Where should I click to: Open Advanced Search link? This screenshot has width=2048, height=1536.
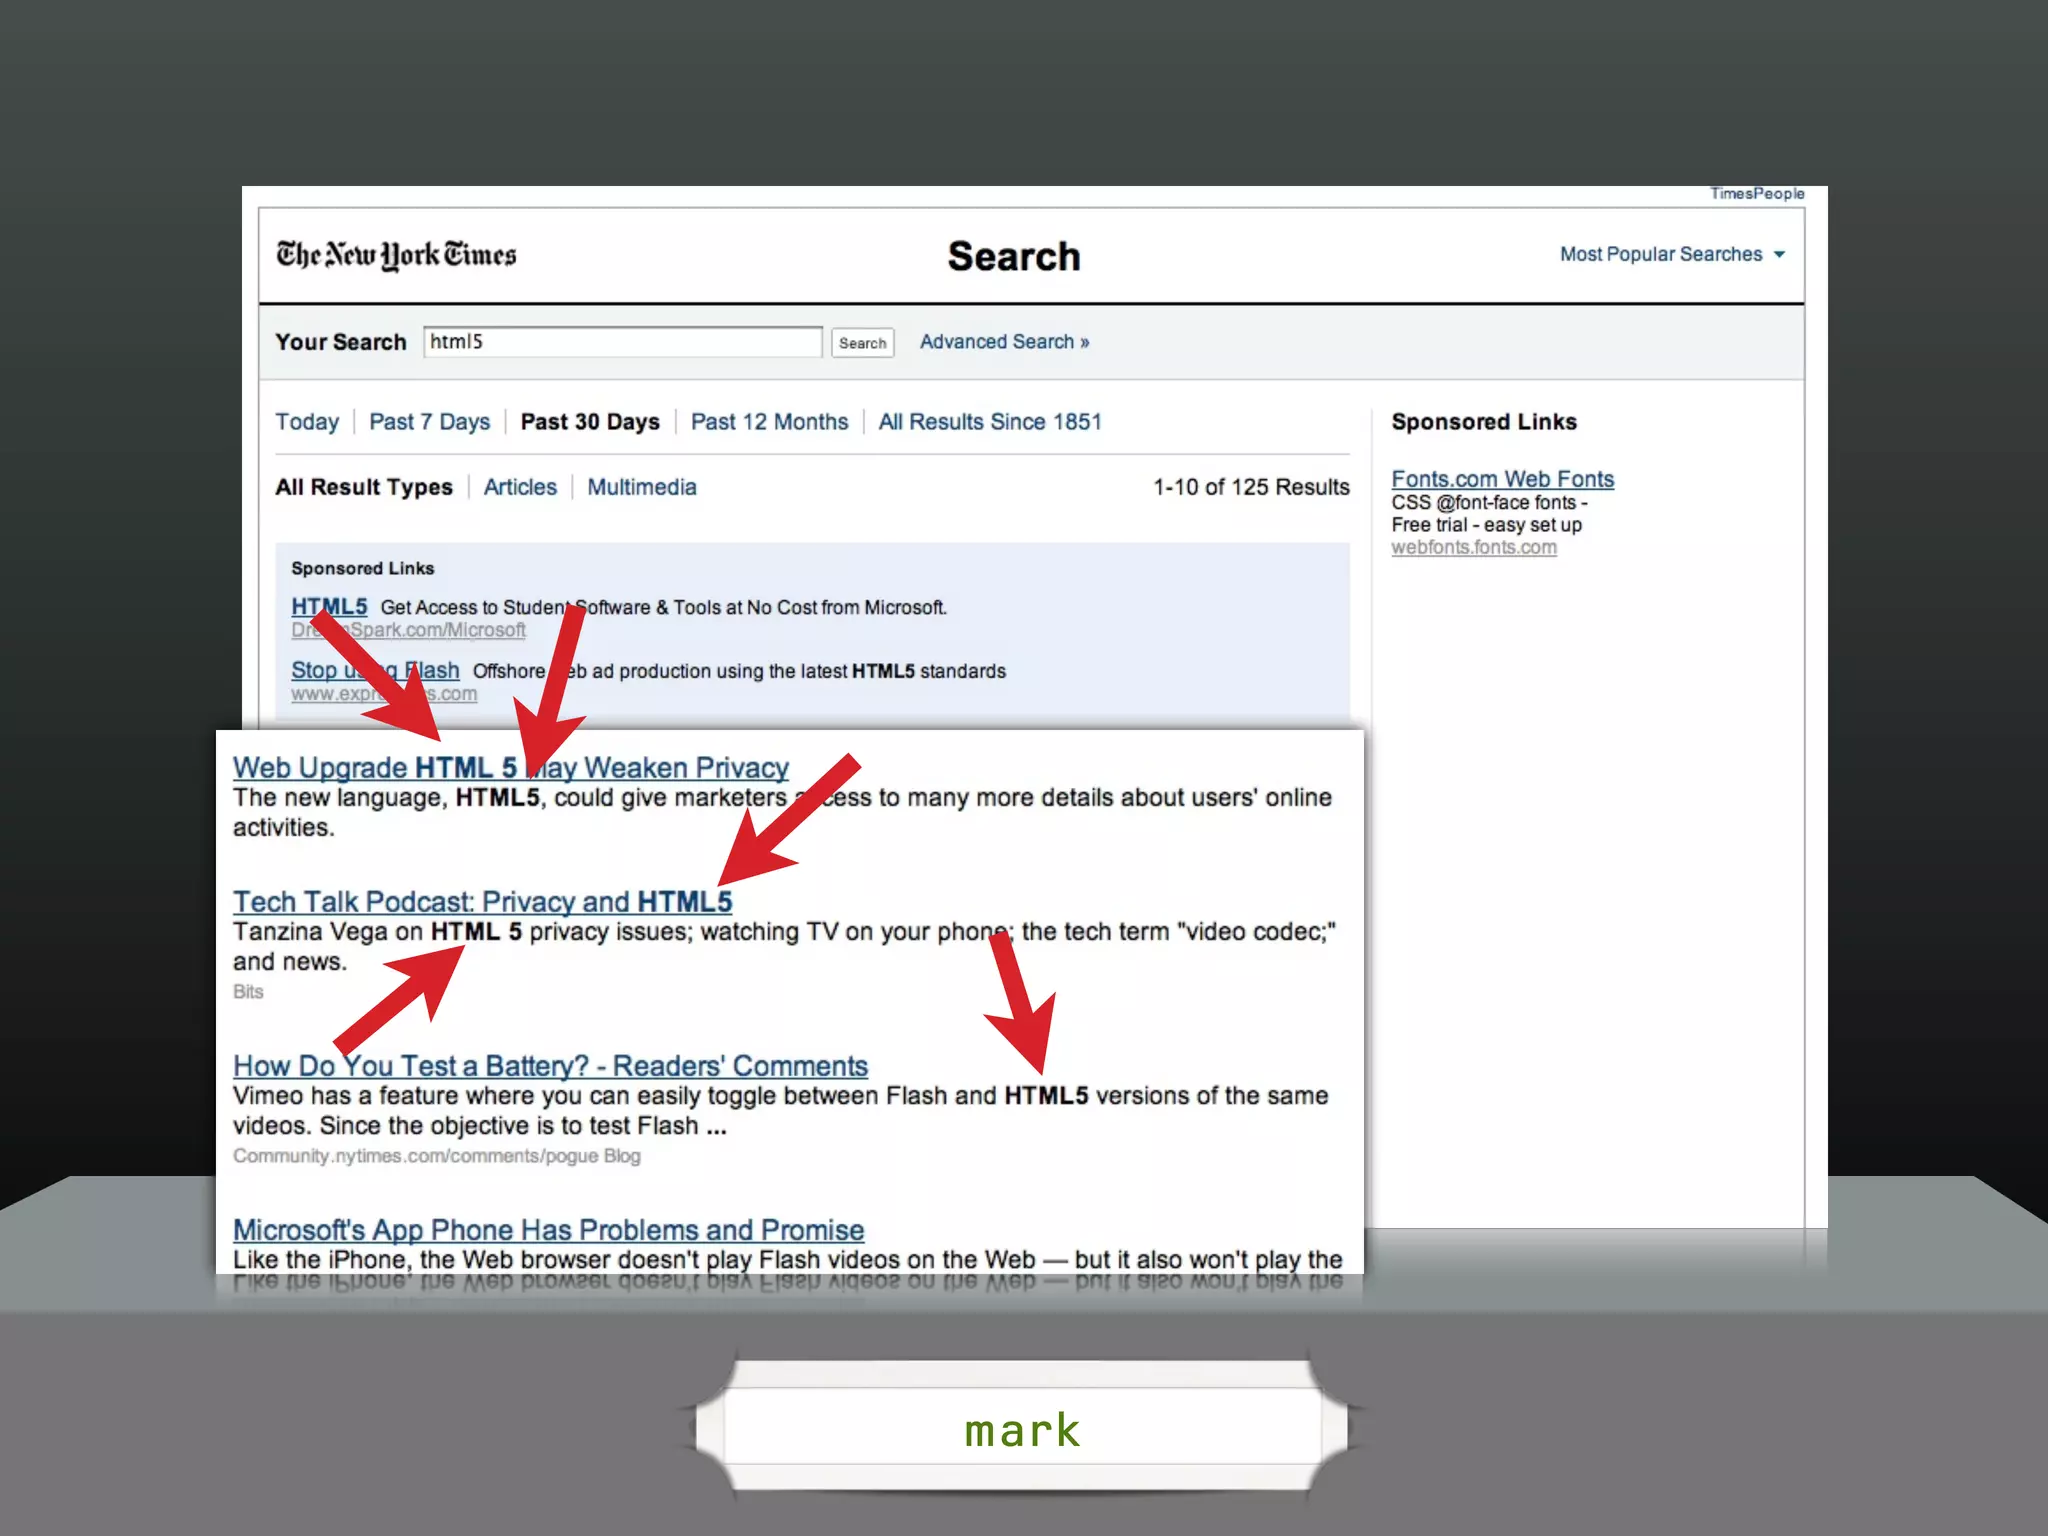pyautogui.click(x=1004, y=342)
